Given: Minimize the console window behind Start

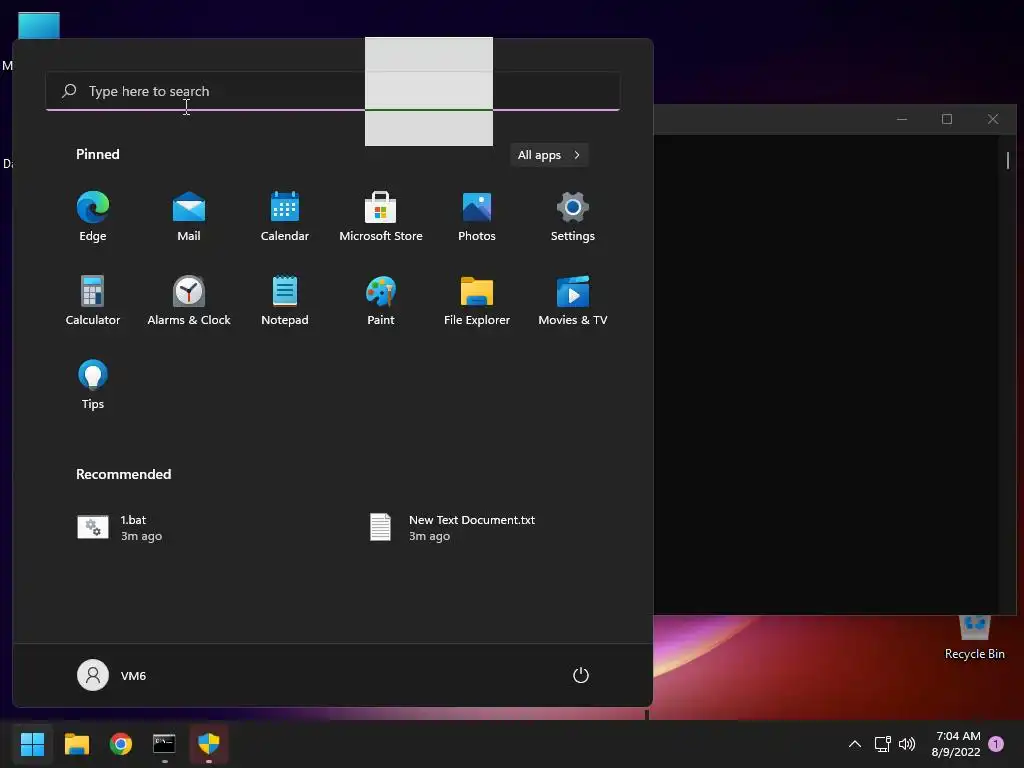Looking at the screenshot, I should click(x=902, y=119).
